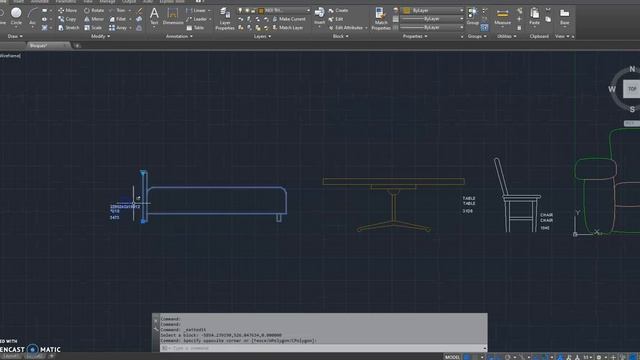Click Create block button

pos(338,11)
